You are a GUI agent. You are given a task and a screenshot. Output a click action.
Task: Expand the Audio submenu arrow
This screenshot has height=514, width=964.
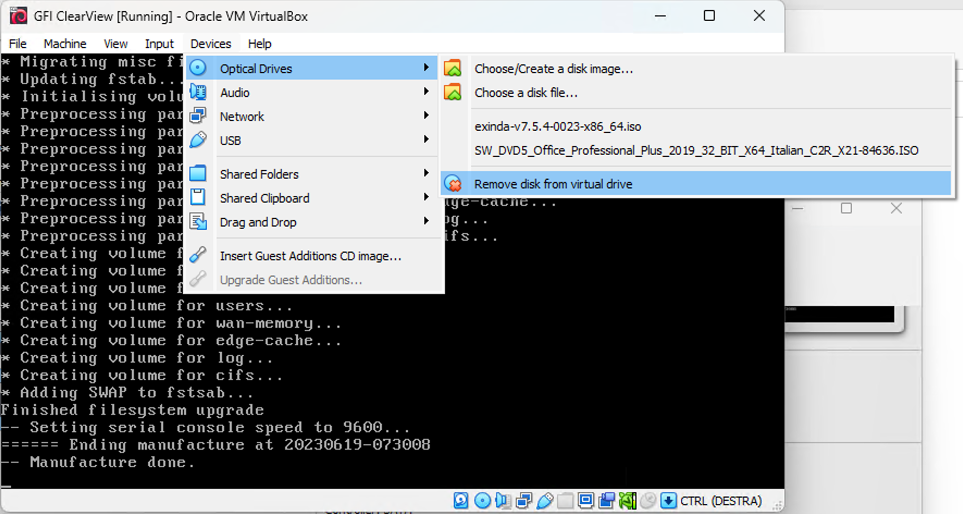point(426,91)
